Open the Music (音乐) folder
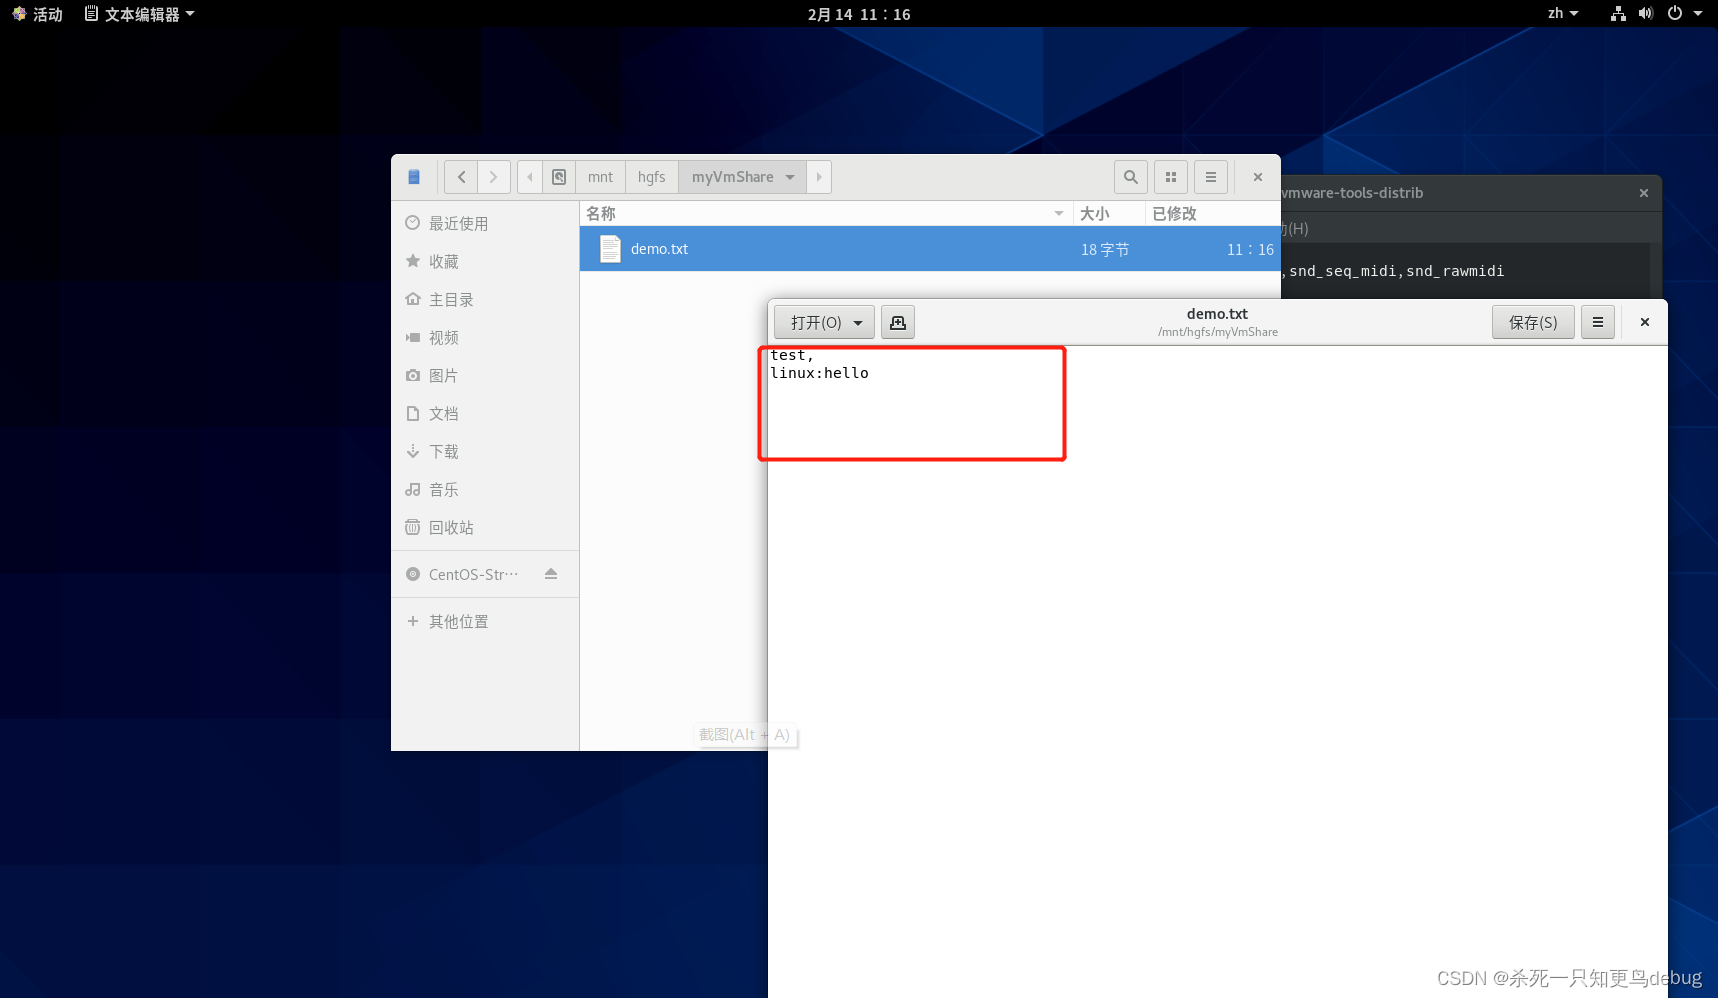This screenshot has width=1718, height=998. [485, 490]
